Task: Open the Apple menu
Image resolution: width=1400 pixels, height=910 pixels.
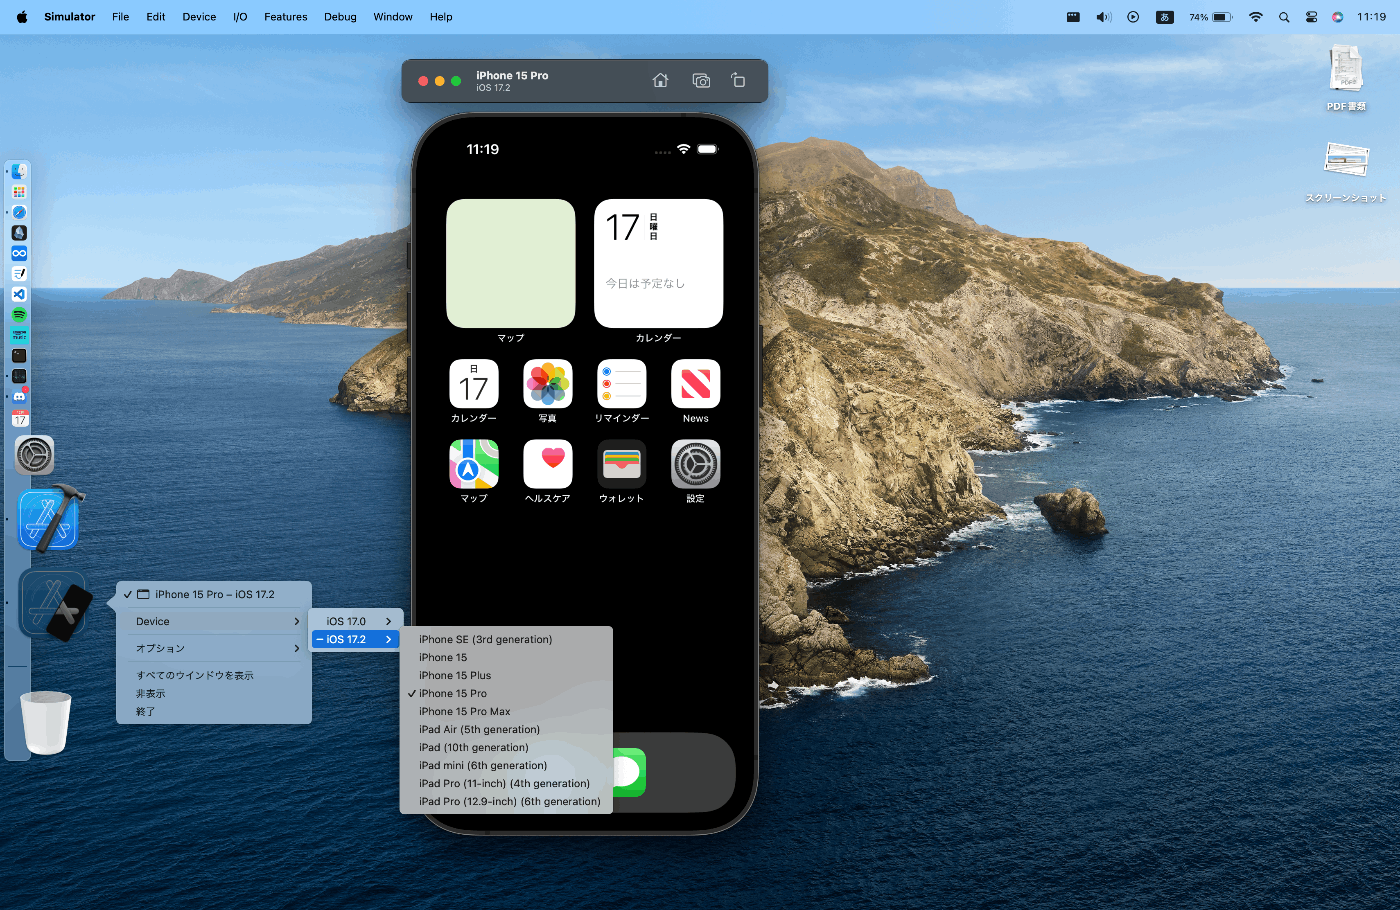Action: (x=22, y=17)
